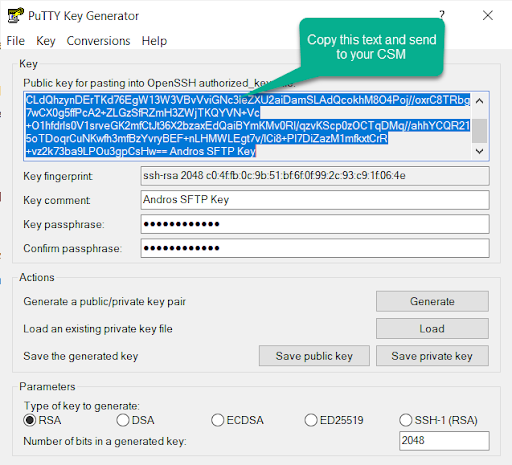The height and width of the screenshot is (465, 512).
Task: Click 'Save the generated key' text
Action: [x=81, y=356]
